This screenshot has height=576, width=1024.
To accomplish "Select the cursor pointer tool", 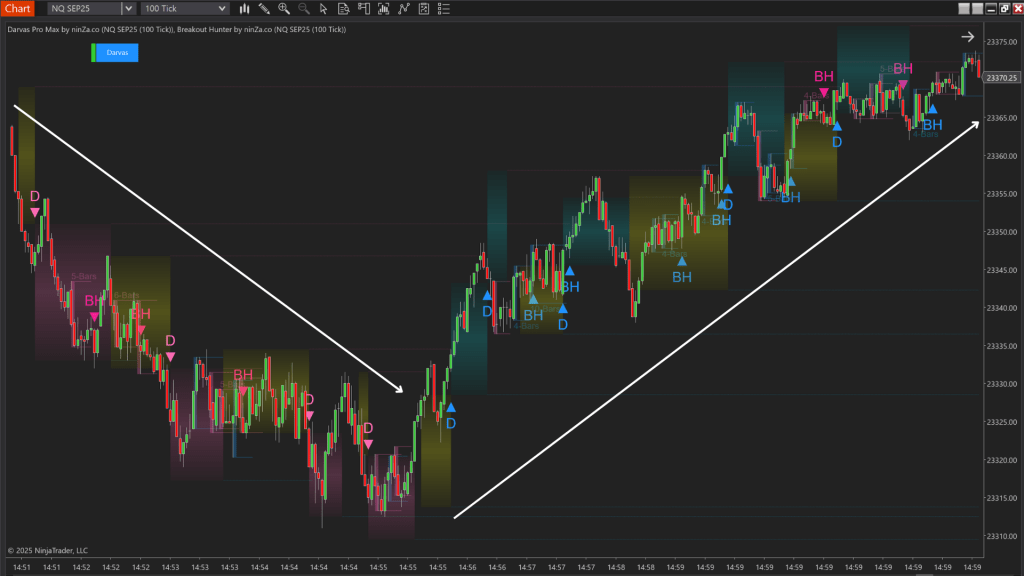I will tap(324, 9).
